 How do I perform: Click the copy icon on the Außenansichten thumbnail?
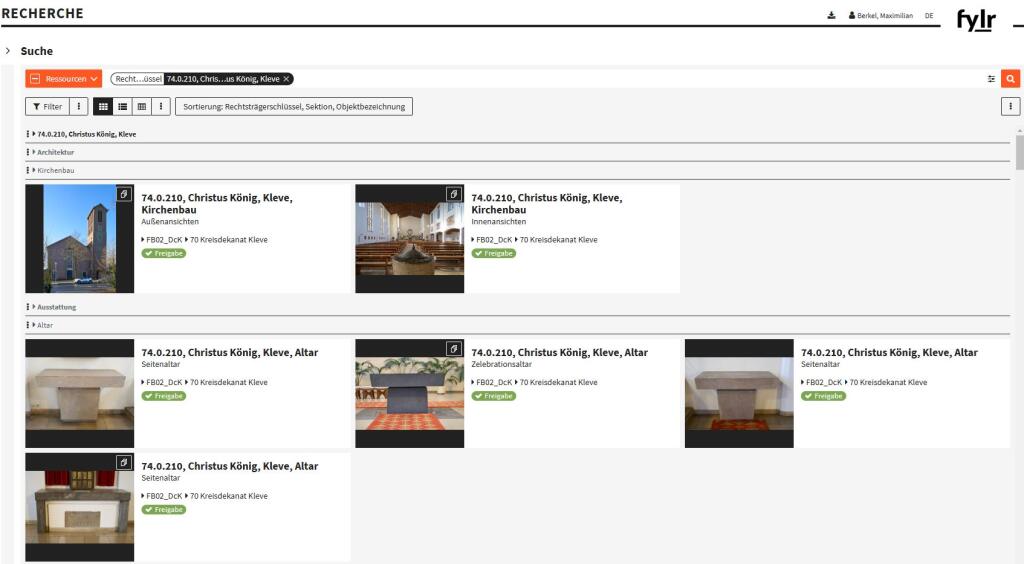pyautogui.click(x=123, y=193)
